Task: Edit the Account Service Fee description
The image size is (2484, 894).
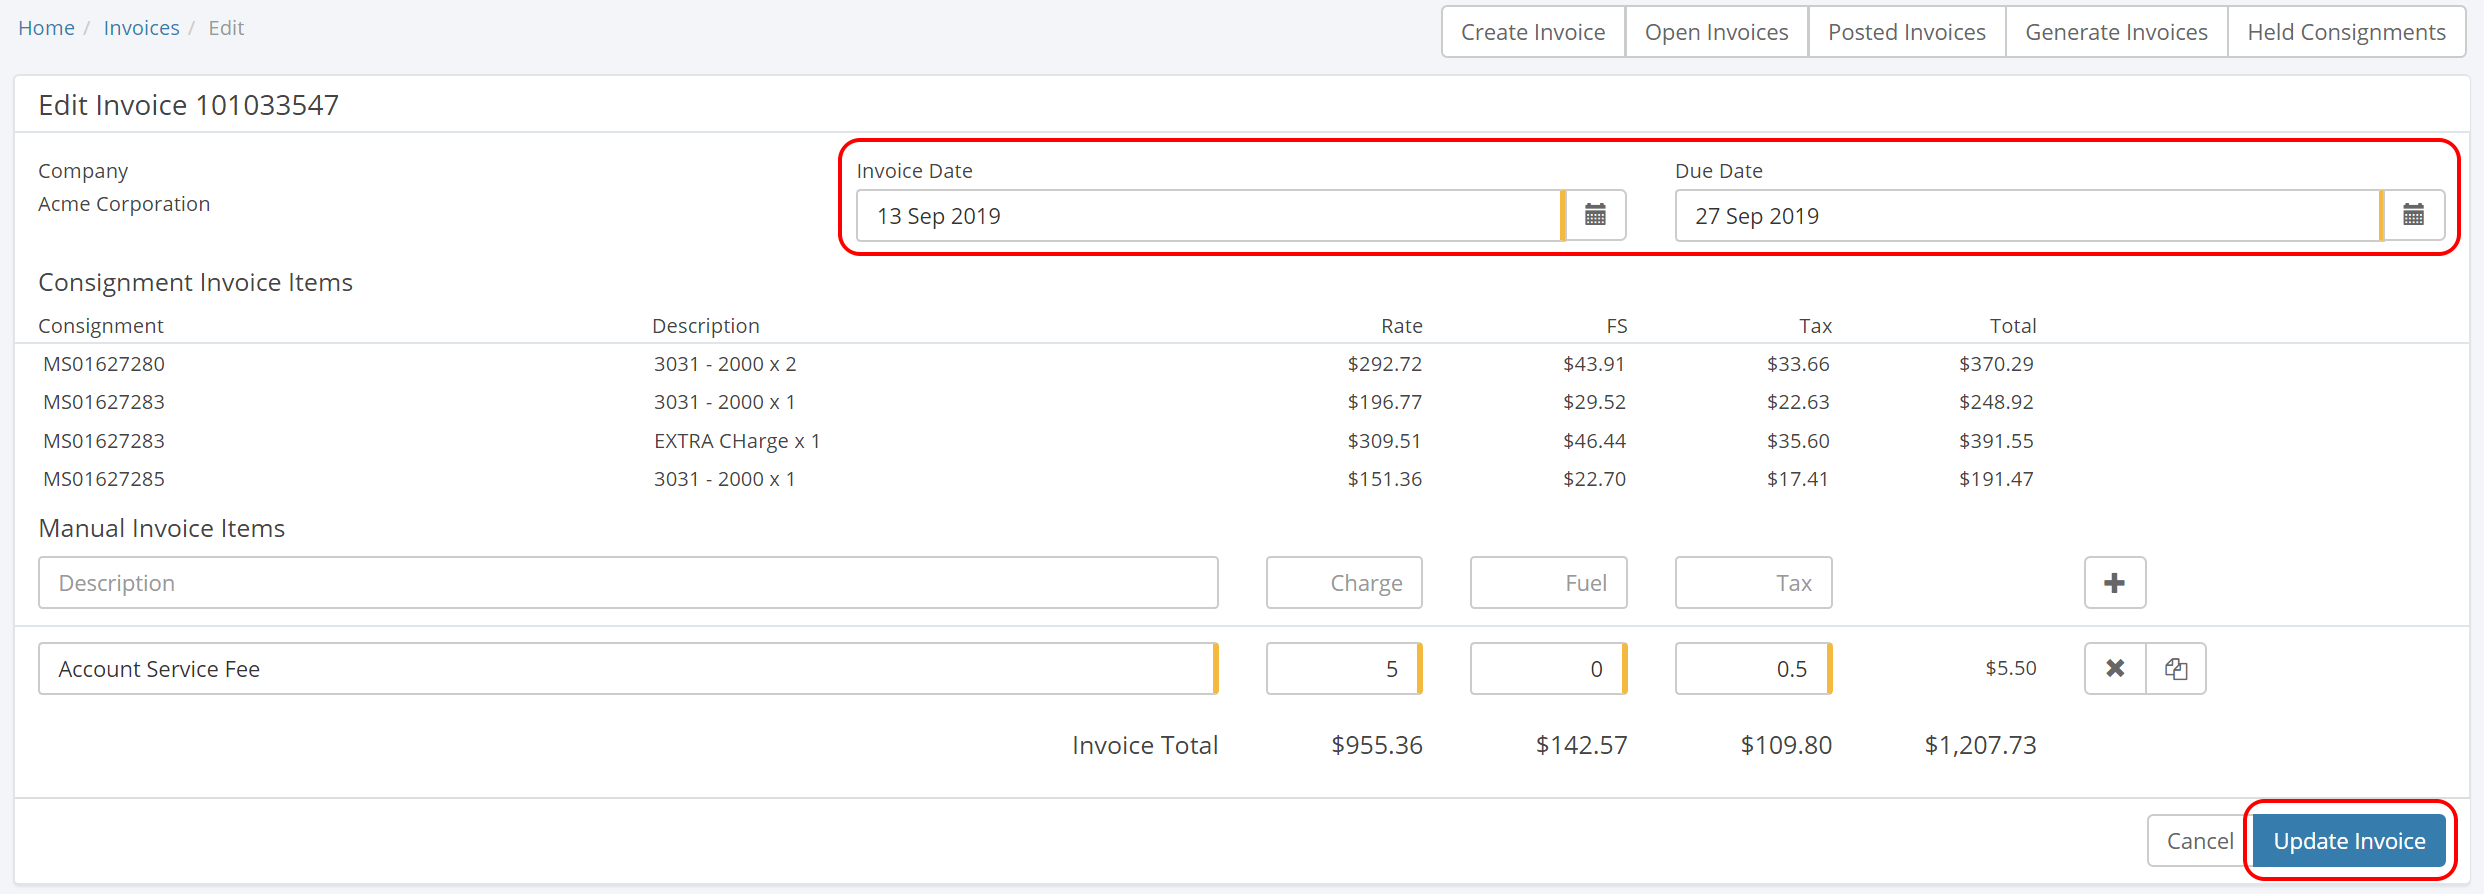Action: tap(628, 668)
